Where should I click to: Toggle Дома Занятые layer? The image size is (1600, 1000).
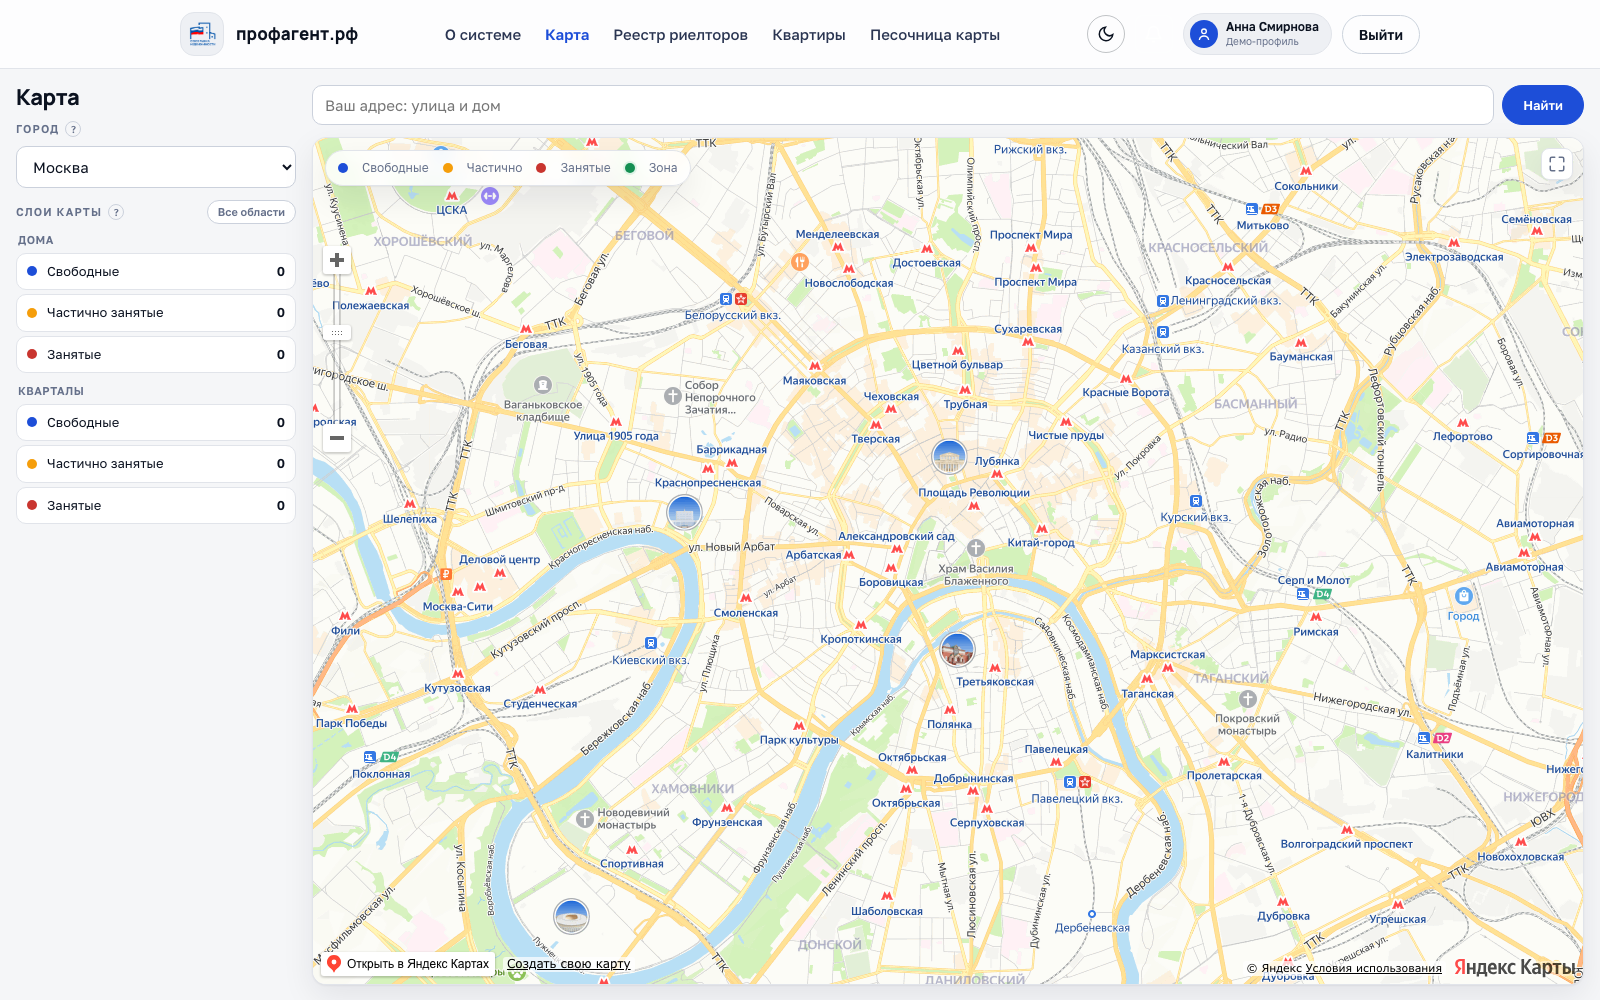click(x=156, y=354)
